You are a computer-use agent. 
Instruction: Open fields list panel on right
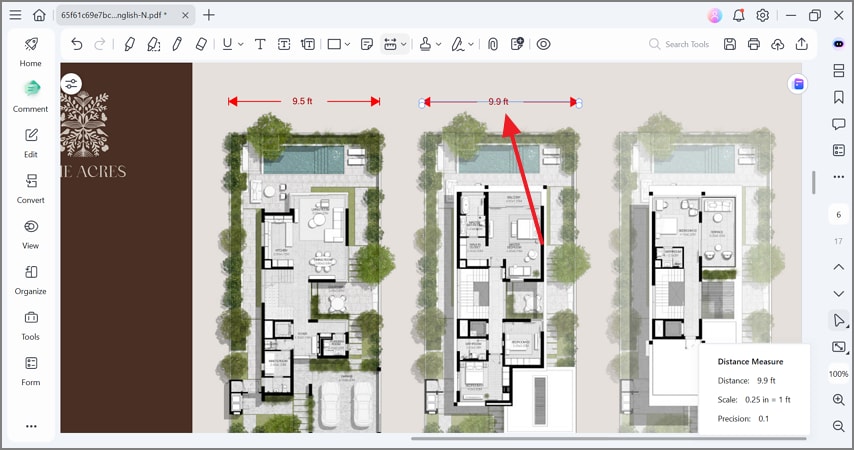pos(839,150)
